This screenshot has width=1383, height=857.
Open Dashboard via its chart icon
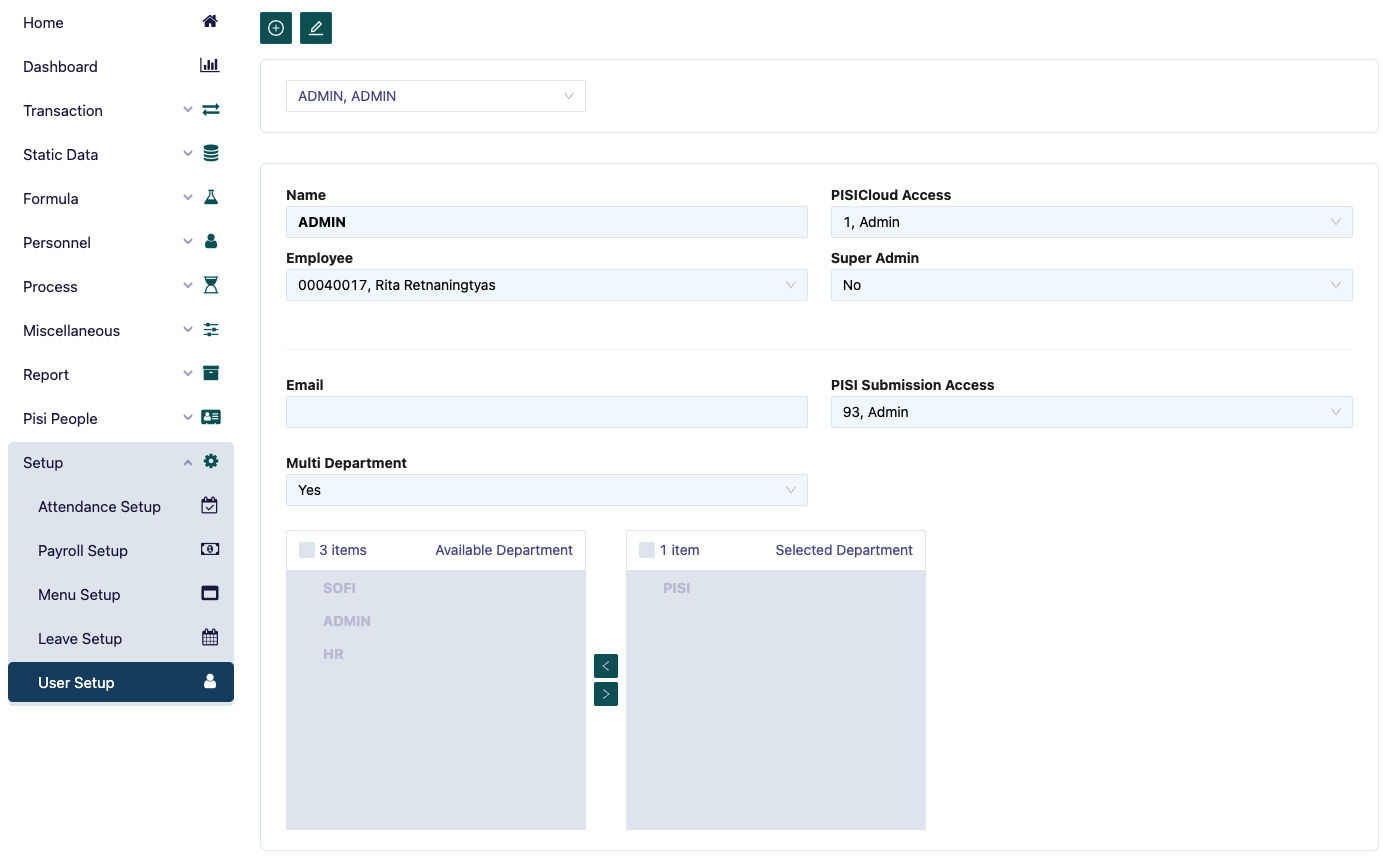[209, 64]
